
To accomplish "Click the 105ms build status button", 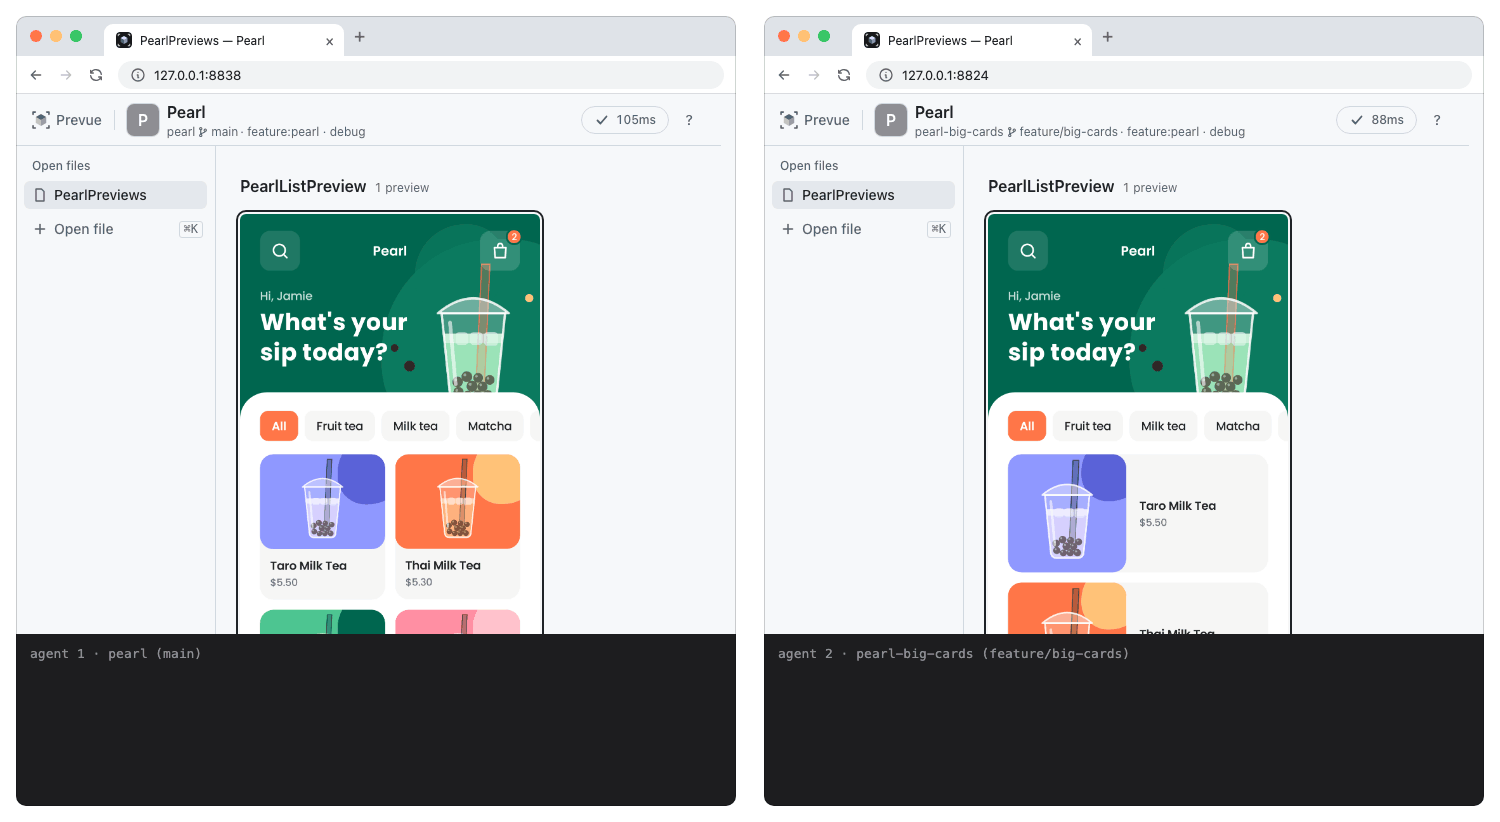I will pos(625,120).
